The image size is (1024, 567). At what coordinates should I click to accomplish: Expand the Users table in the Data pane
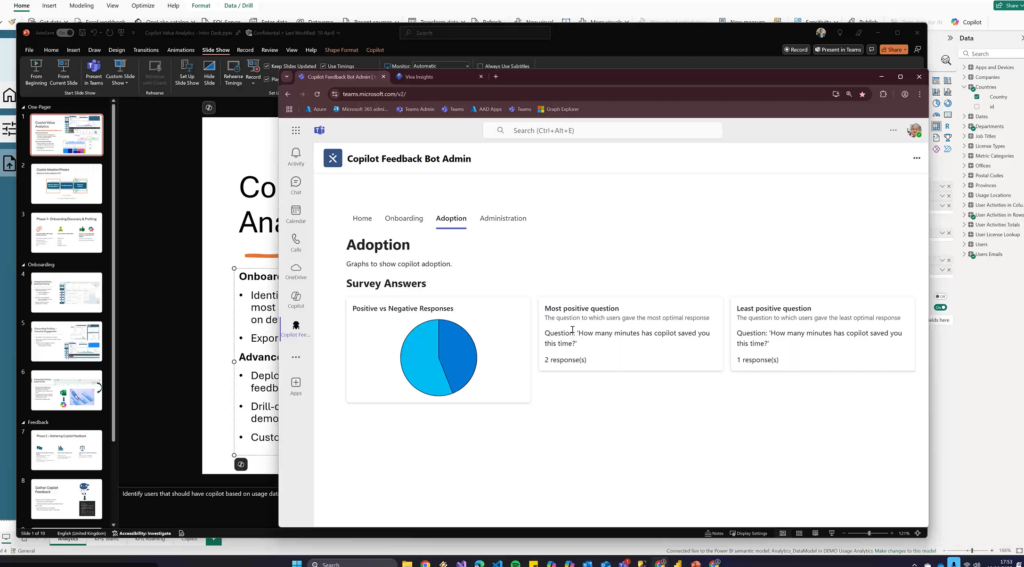point(964,244)
